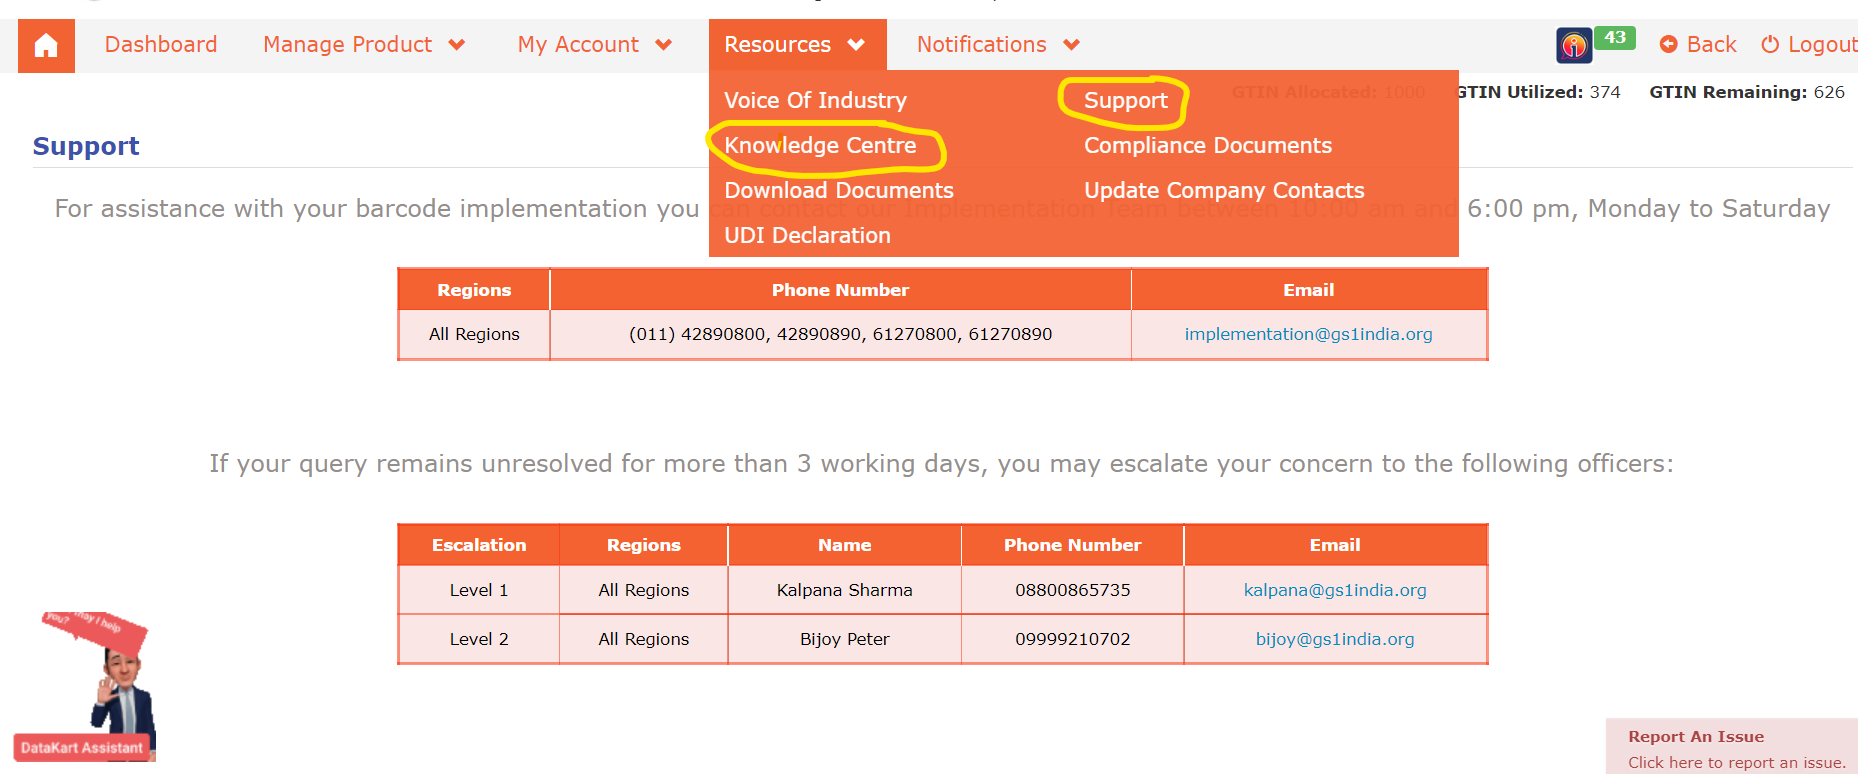Click Email header in escalation table
Viewport: 1858px width, 774px height.
point(1335,545)
